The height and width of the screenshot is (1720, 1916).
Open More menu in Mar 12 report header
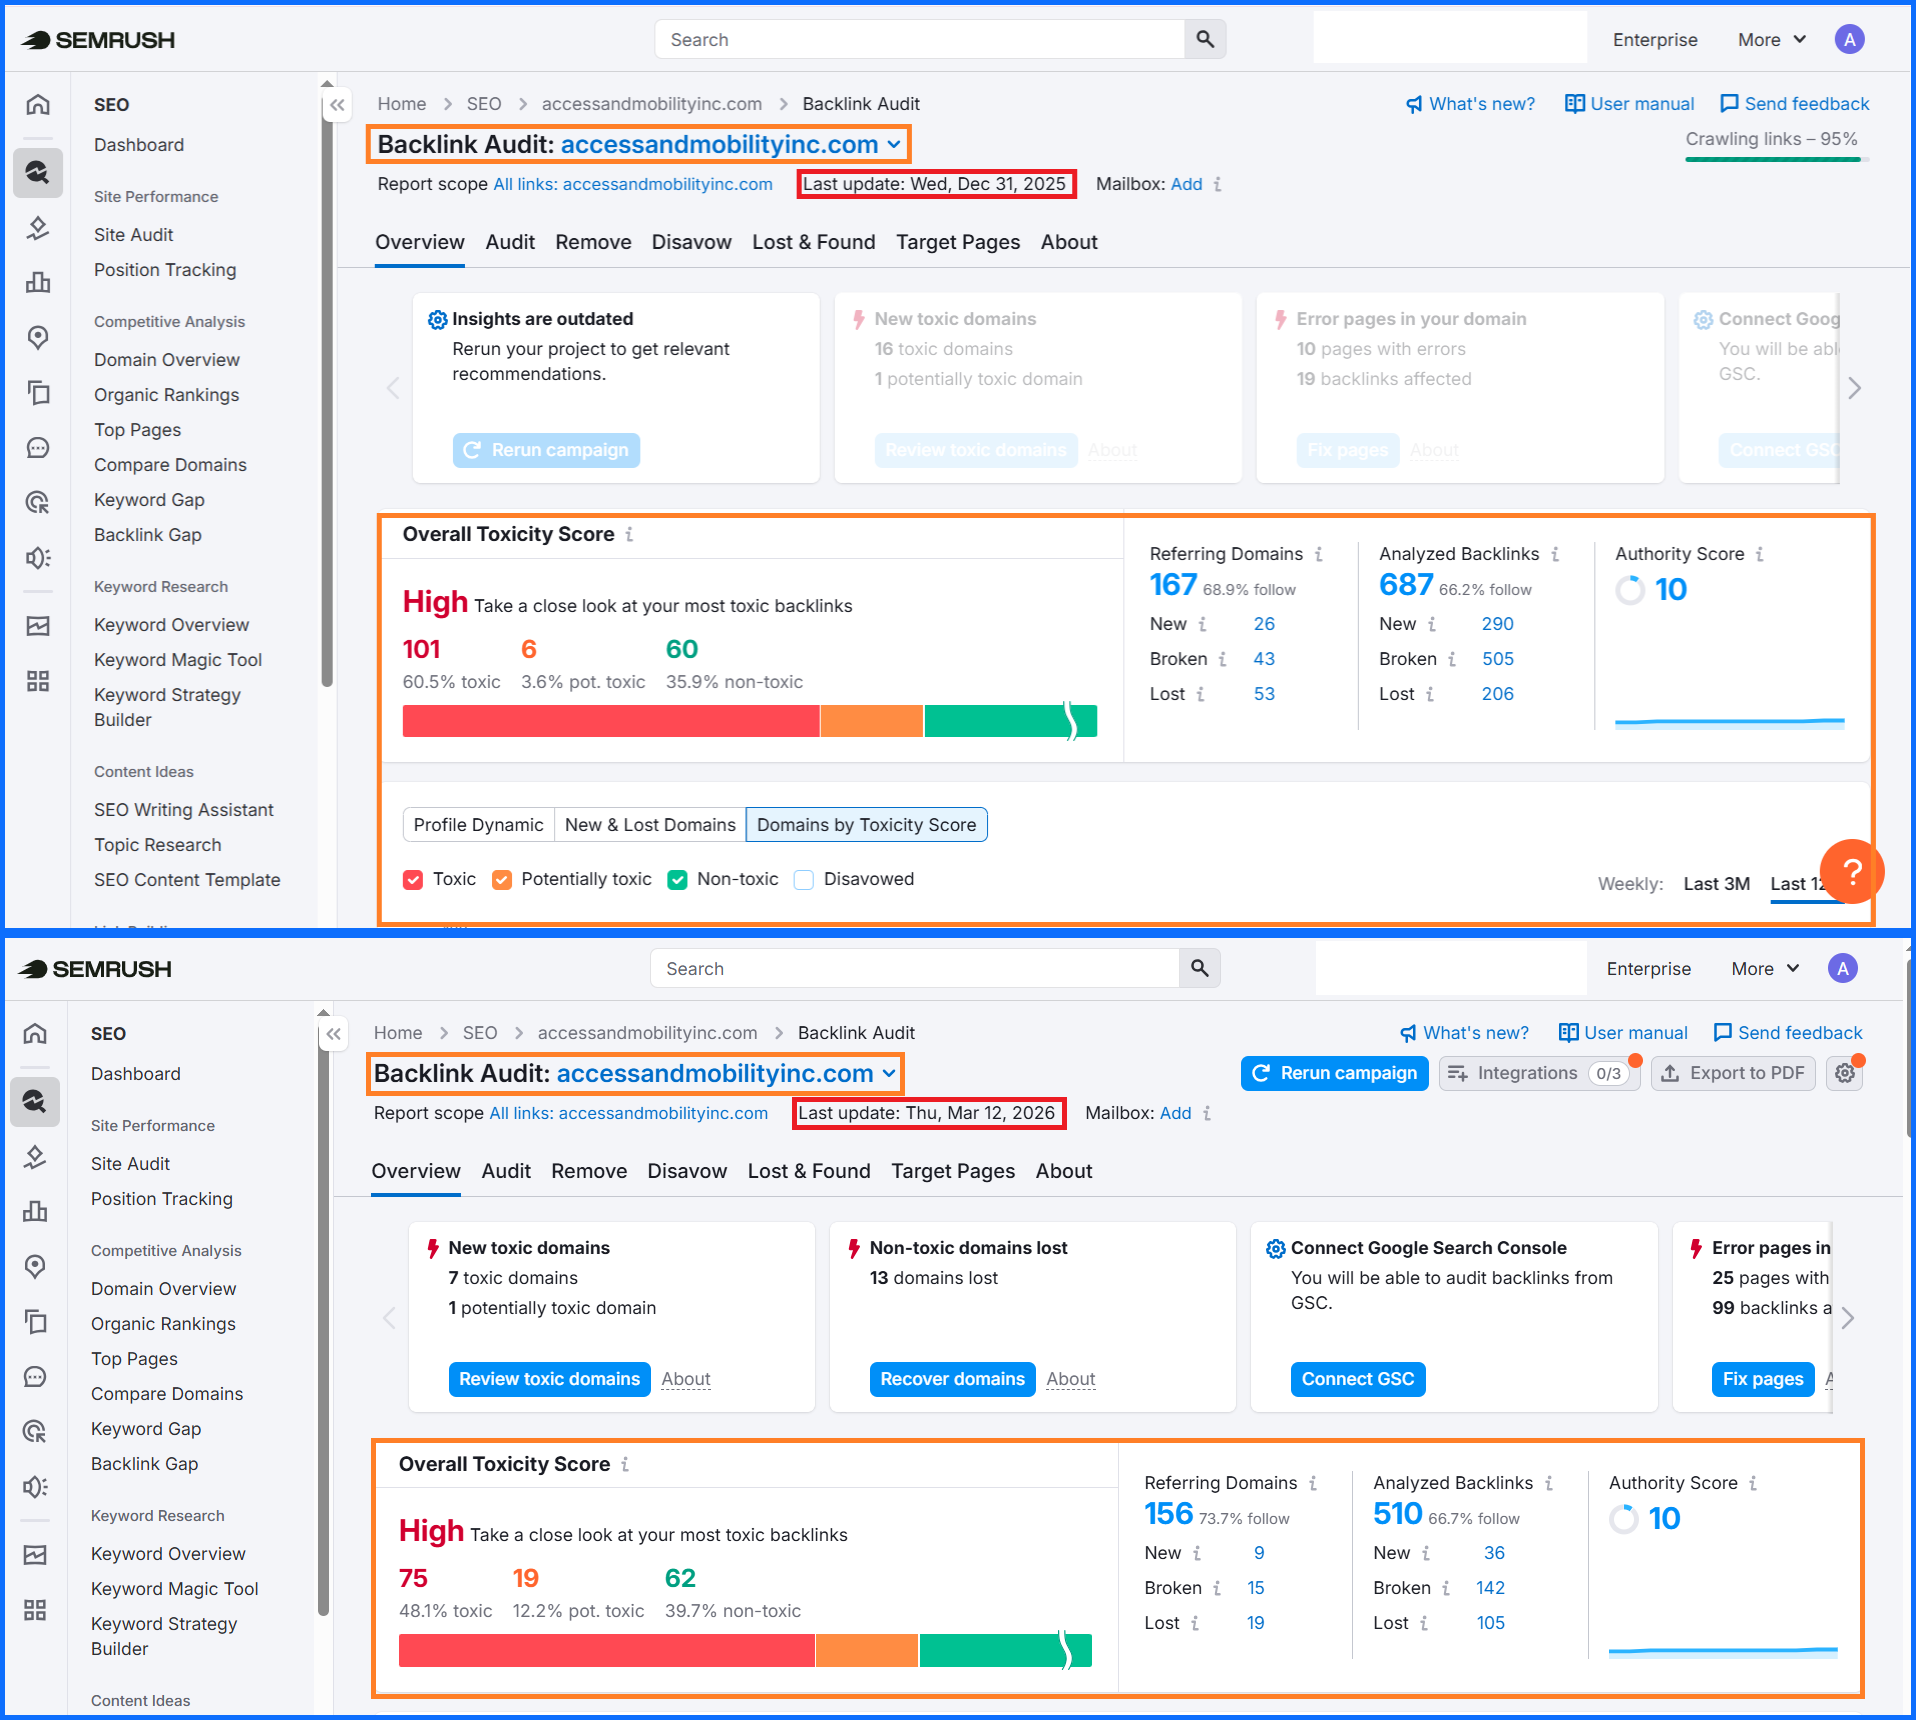(x=1766, y=969)
